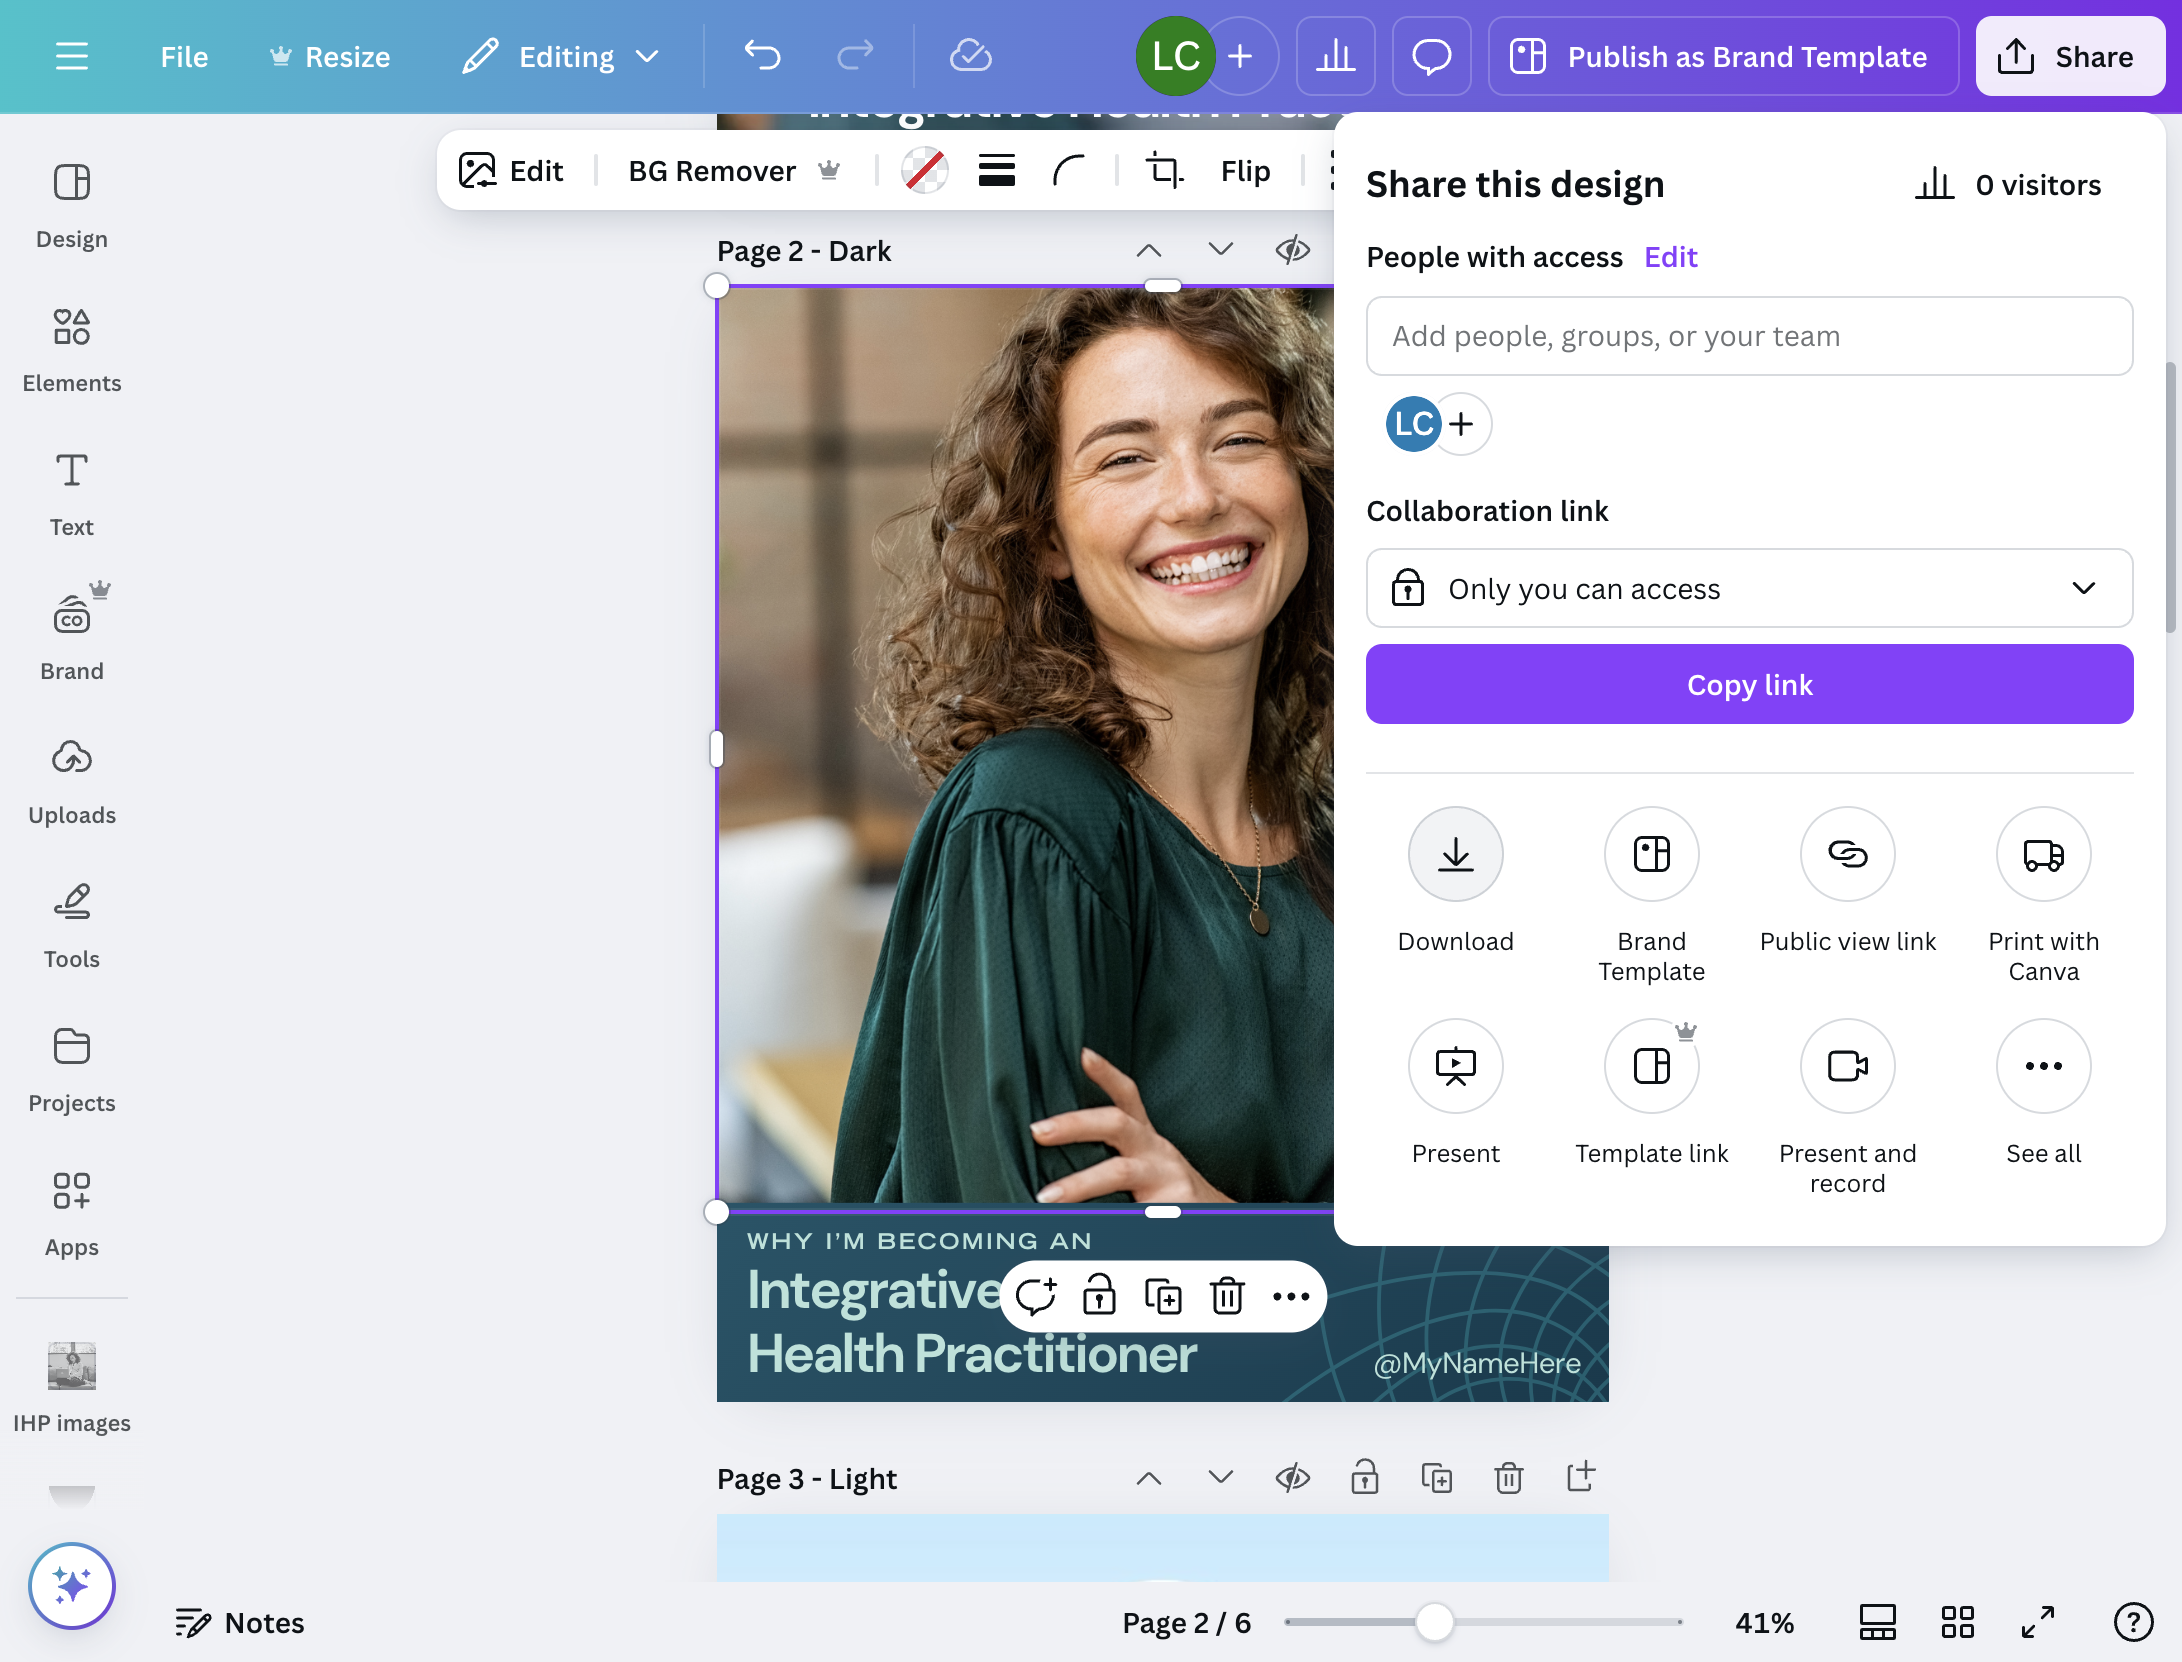Screen dimensions: 2182x1662
Task: Toggle grid view of pages
Action: click(x=1958, y=1622)
